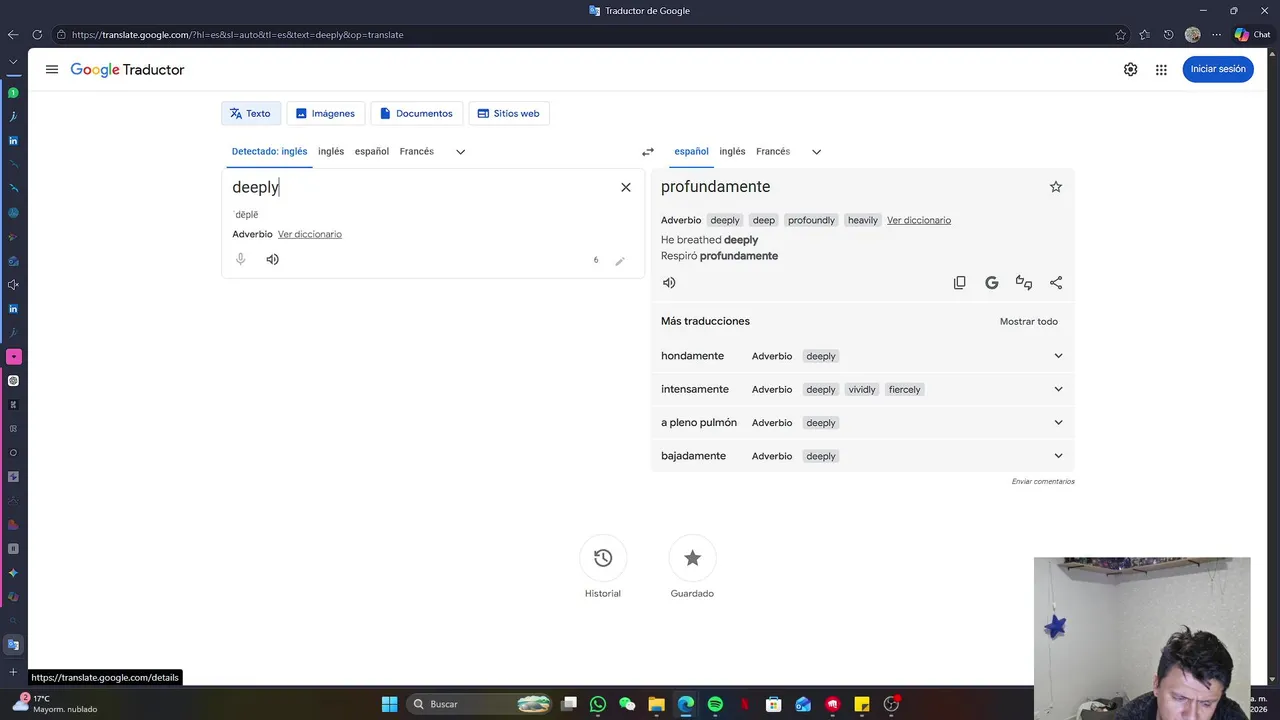This screenshot has width=1280, height=720.
Task: Bookmark page with address bar star
Action: [1121, 35]
